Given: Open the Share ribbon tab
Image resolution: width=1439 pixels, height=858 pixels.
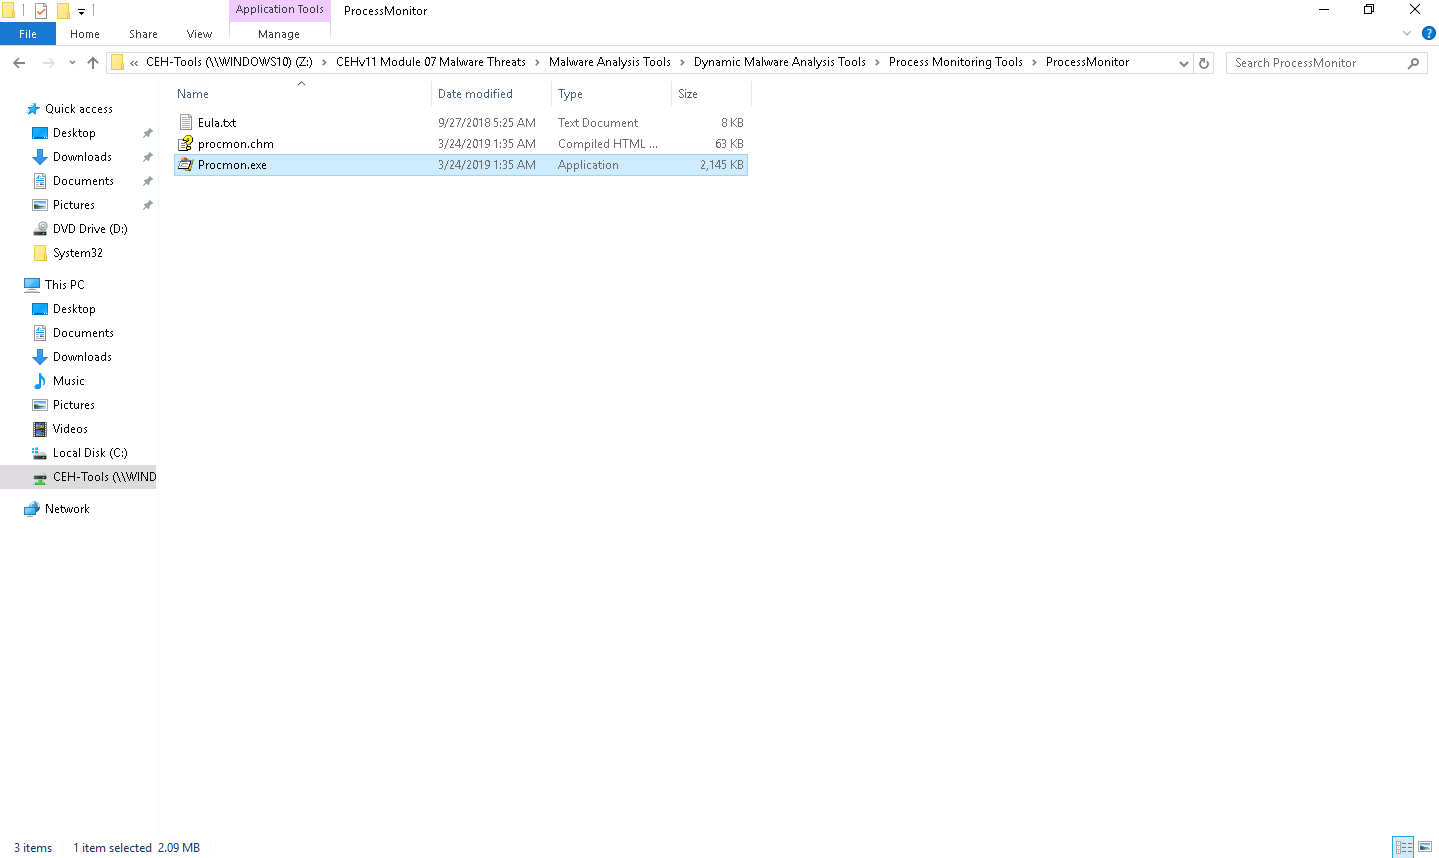Looking at the screenshot, I should point(143,34).
